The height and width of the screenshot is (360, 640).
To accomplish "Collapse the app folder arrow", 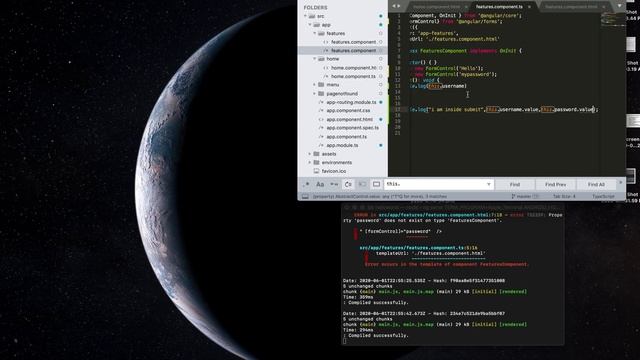I will (310, 25).
